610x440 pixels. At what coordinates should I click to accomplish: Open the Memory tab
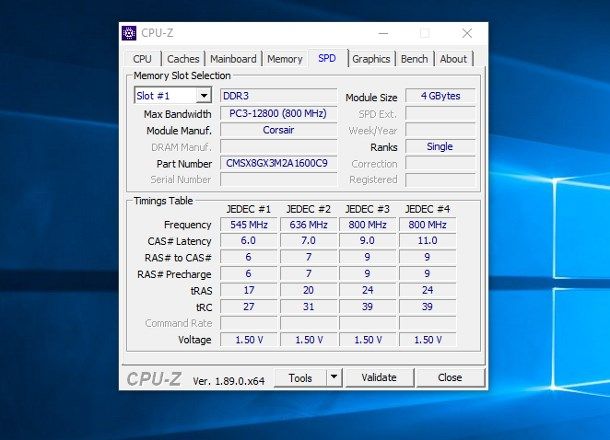click(x=285, y=59)
